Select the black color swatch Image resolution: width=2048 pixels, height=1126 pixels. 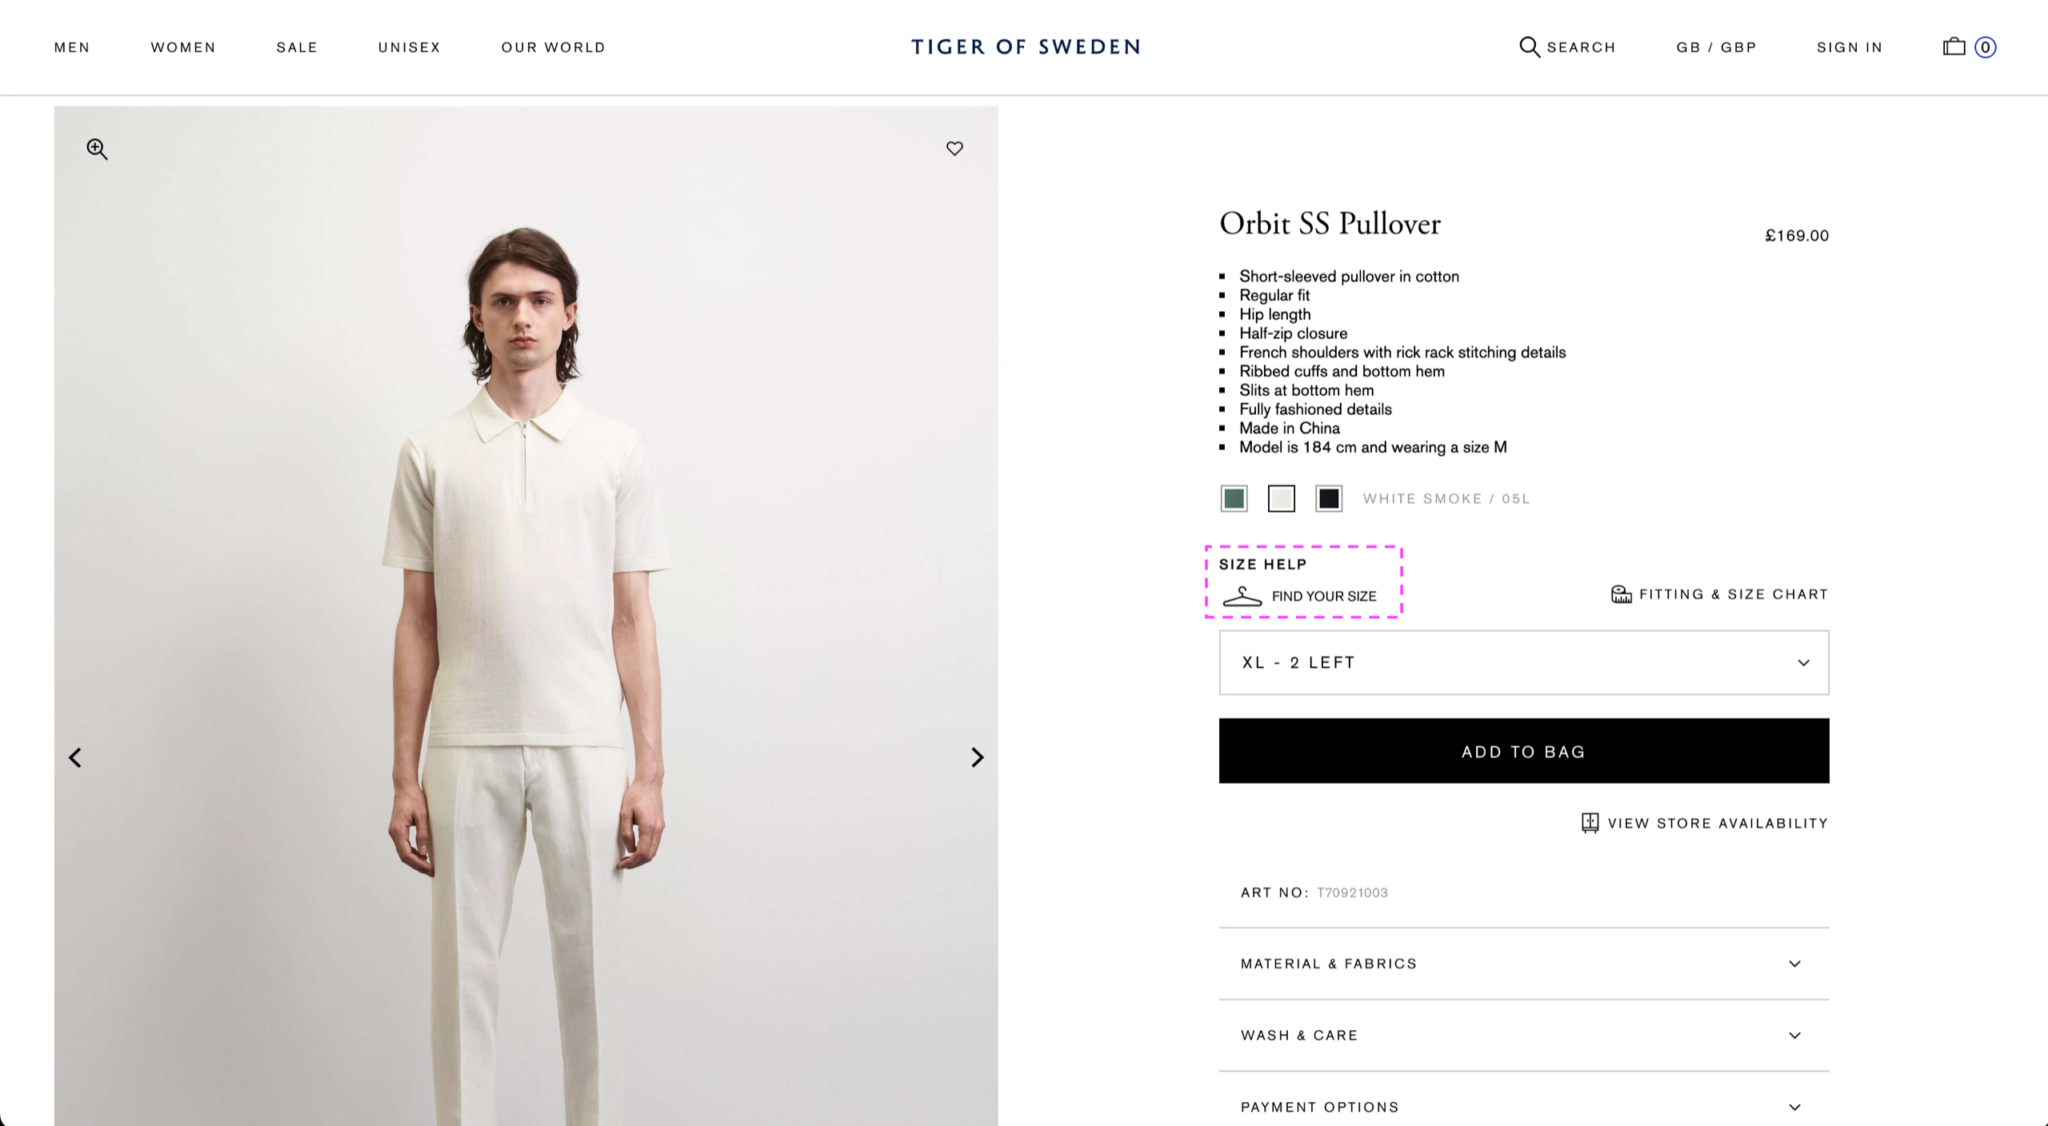(1328, 498)
